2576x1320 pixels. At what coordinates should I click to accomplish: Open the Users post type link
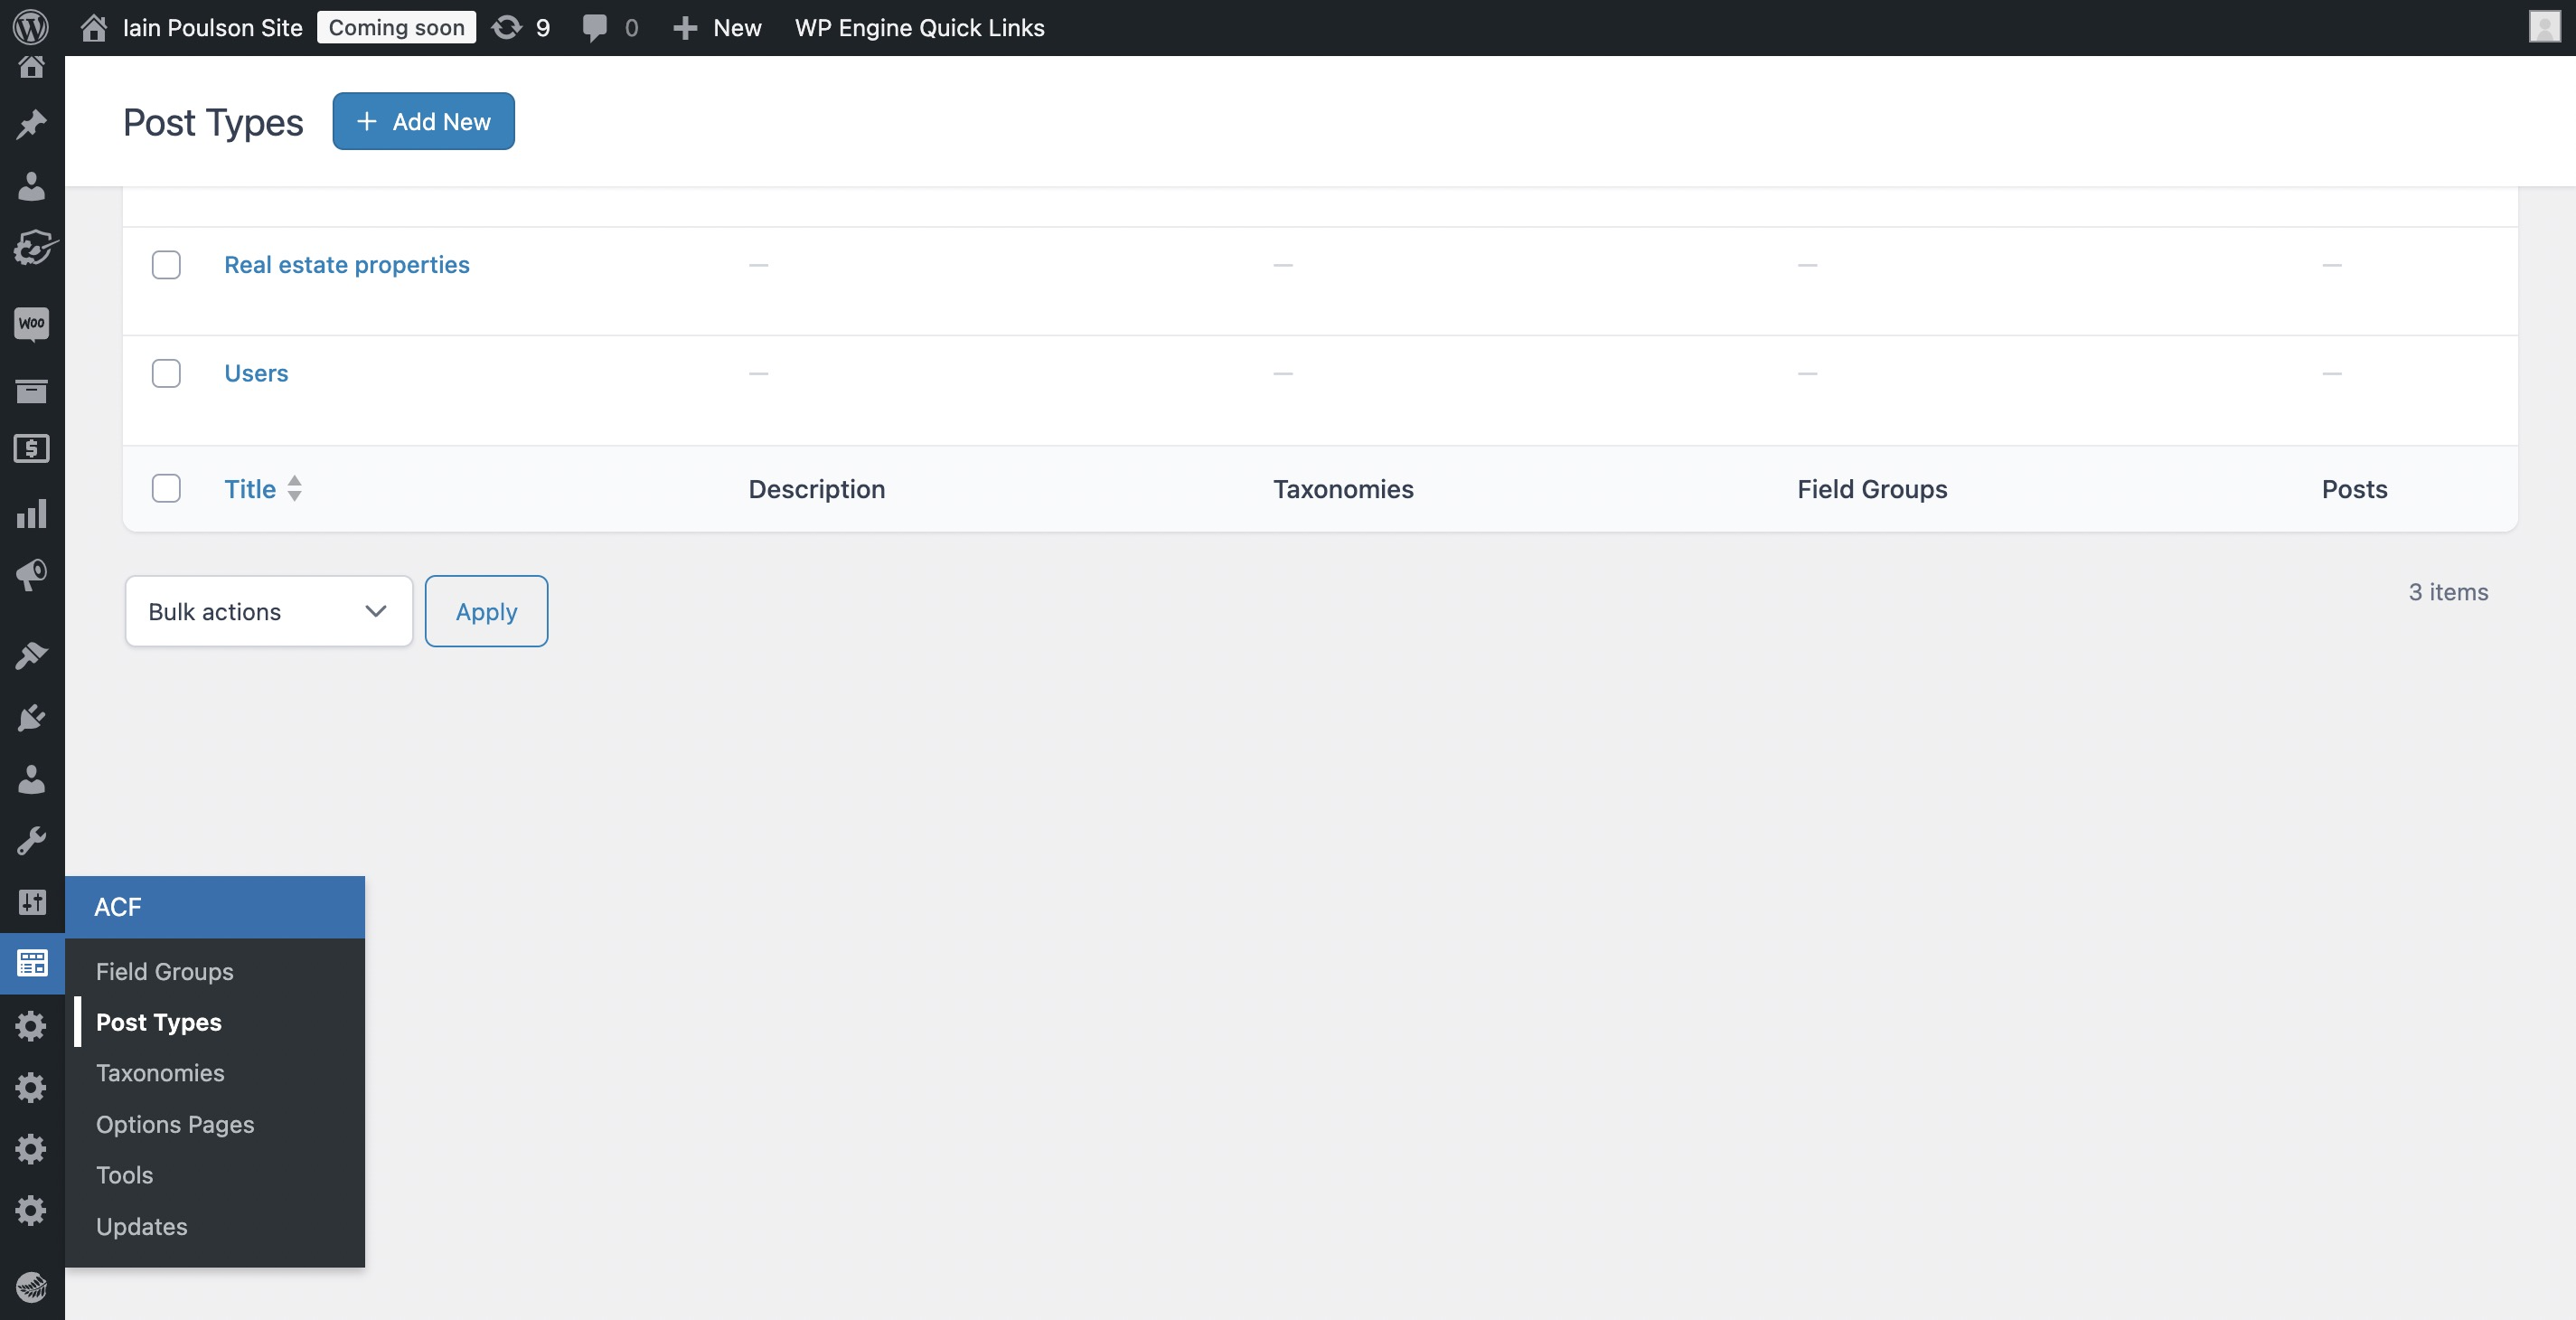click(256, 373)
